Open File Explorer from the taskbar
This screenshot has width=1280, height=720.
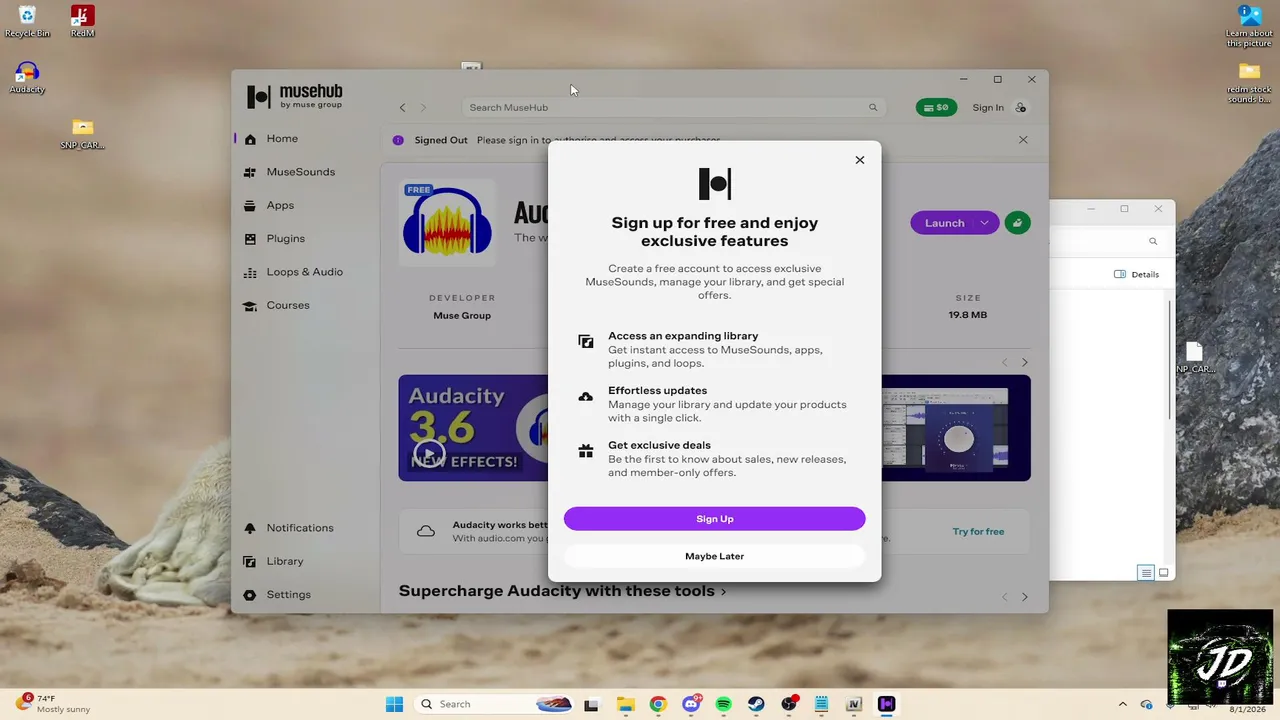625,705
